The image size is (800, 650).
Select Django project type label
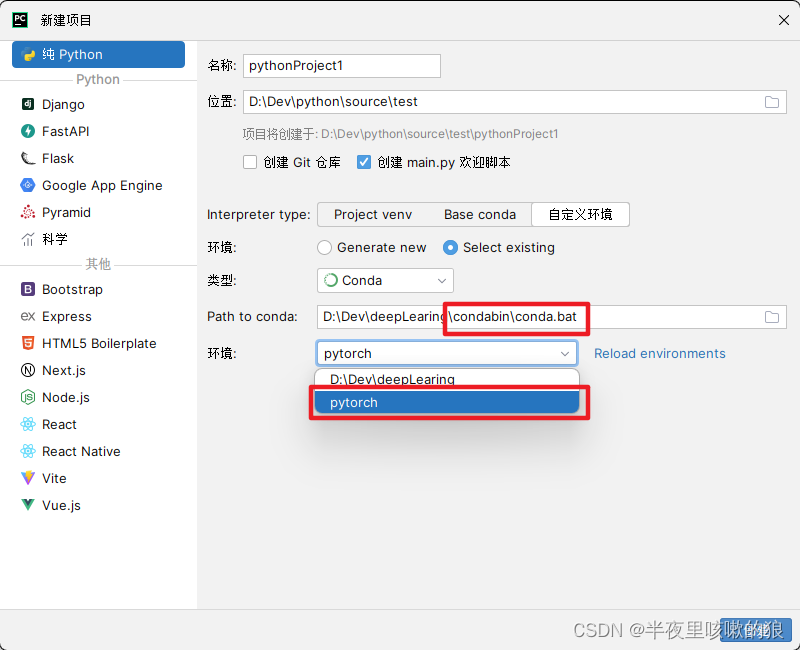pyautogui.click(x=63, y=104)
